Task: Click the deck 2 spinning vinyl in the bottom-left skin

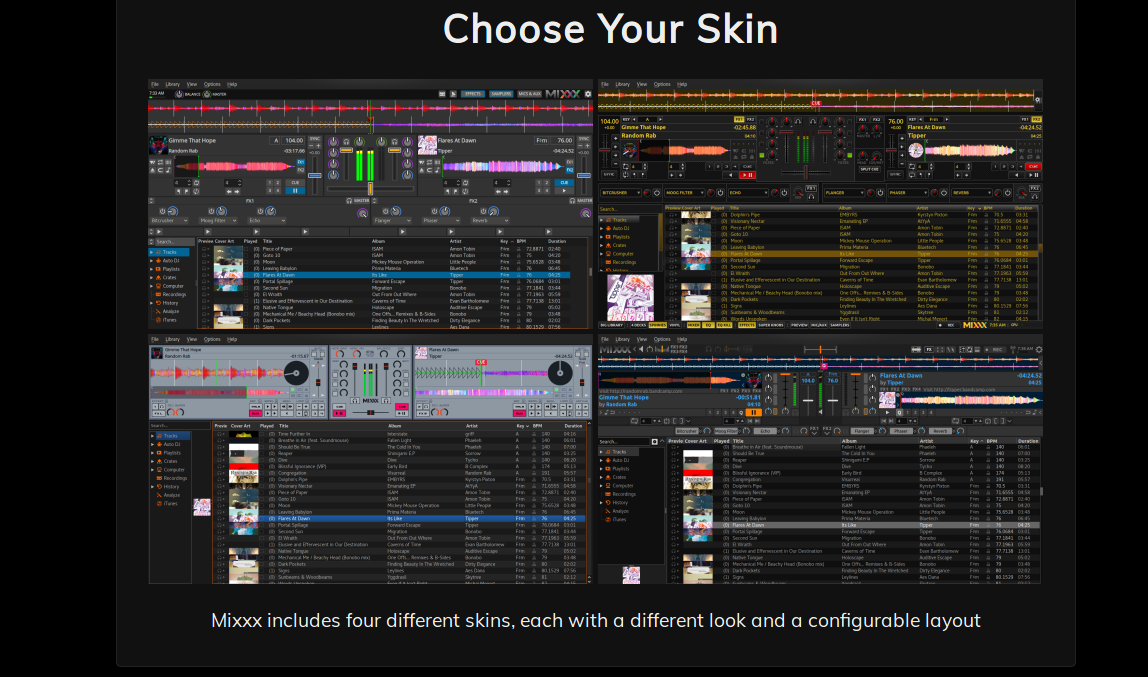Action: click(x=560, y=373)
